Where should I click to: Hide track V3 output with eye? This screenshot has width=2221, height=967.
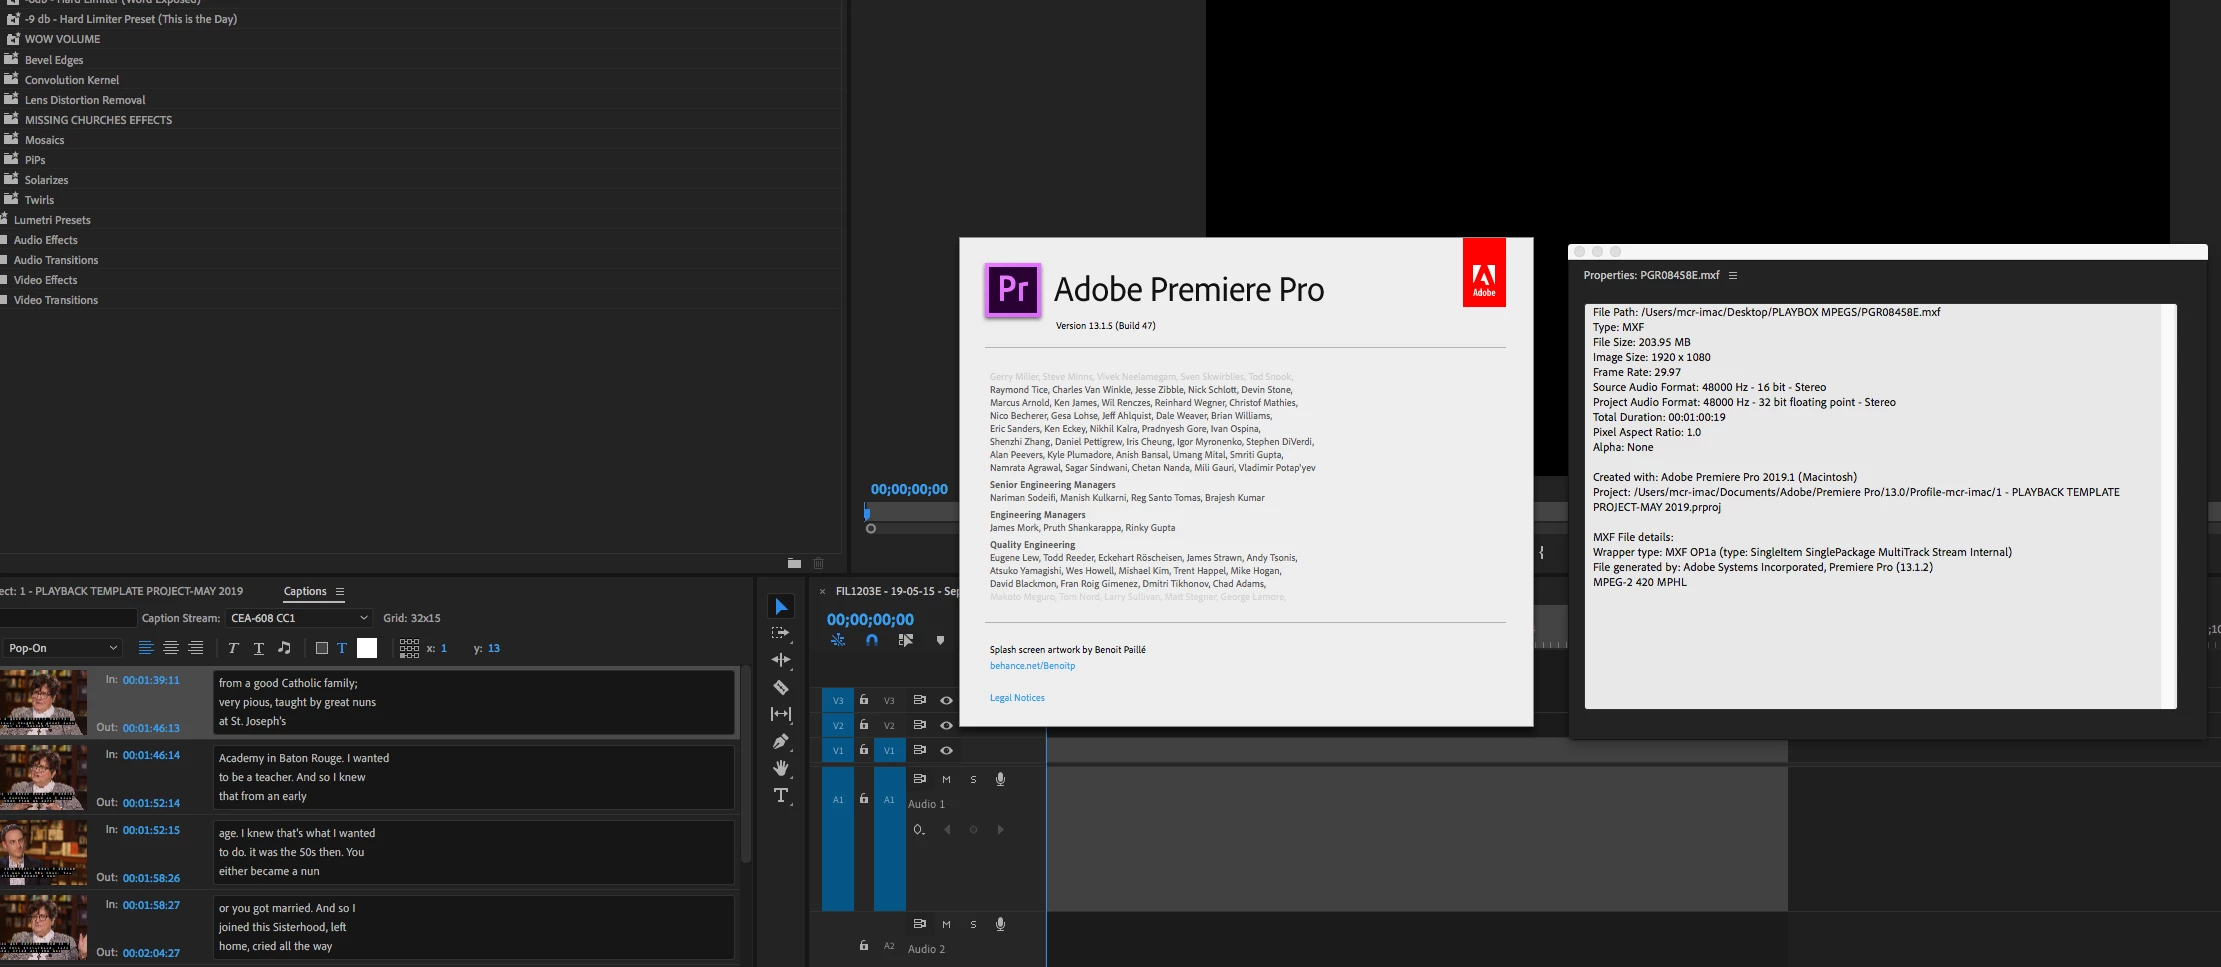946,700
